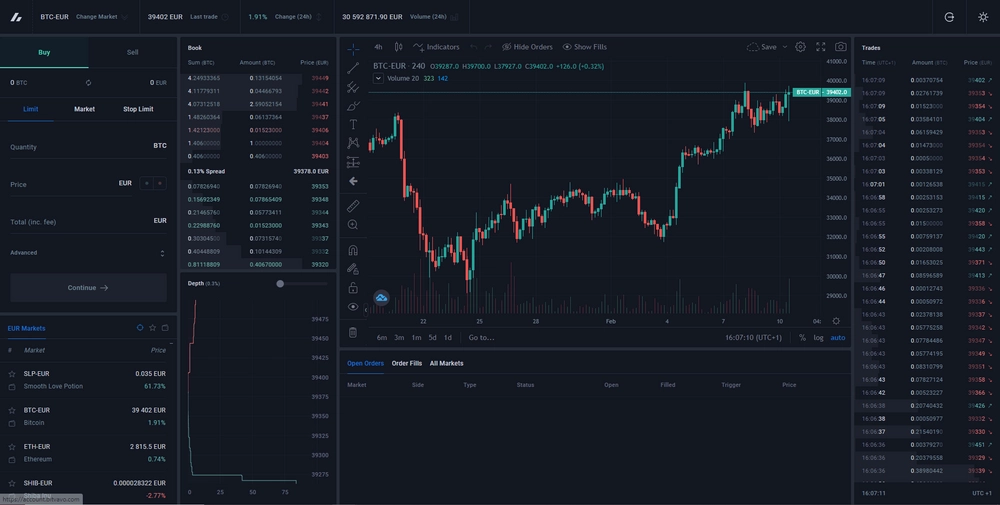1000x505 pixels.
Task: Open the 4h interval dropdown
Action: 378,47
